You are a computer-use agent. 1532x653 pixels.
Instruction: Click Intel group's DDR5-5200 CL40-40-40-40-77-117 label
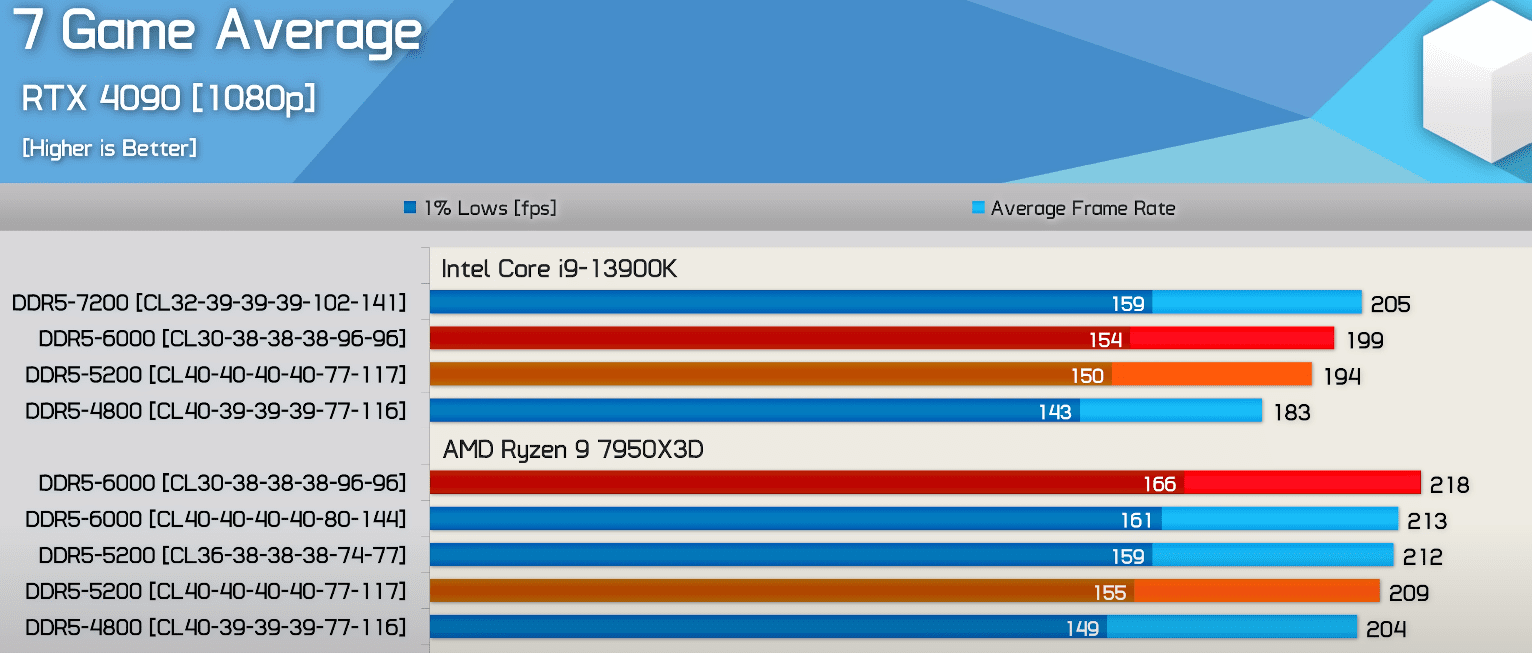(216, 374)
